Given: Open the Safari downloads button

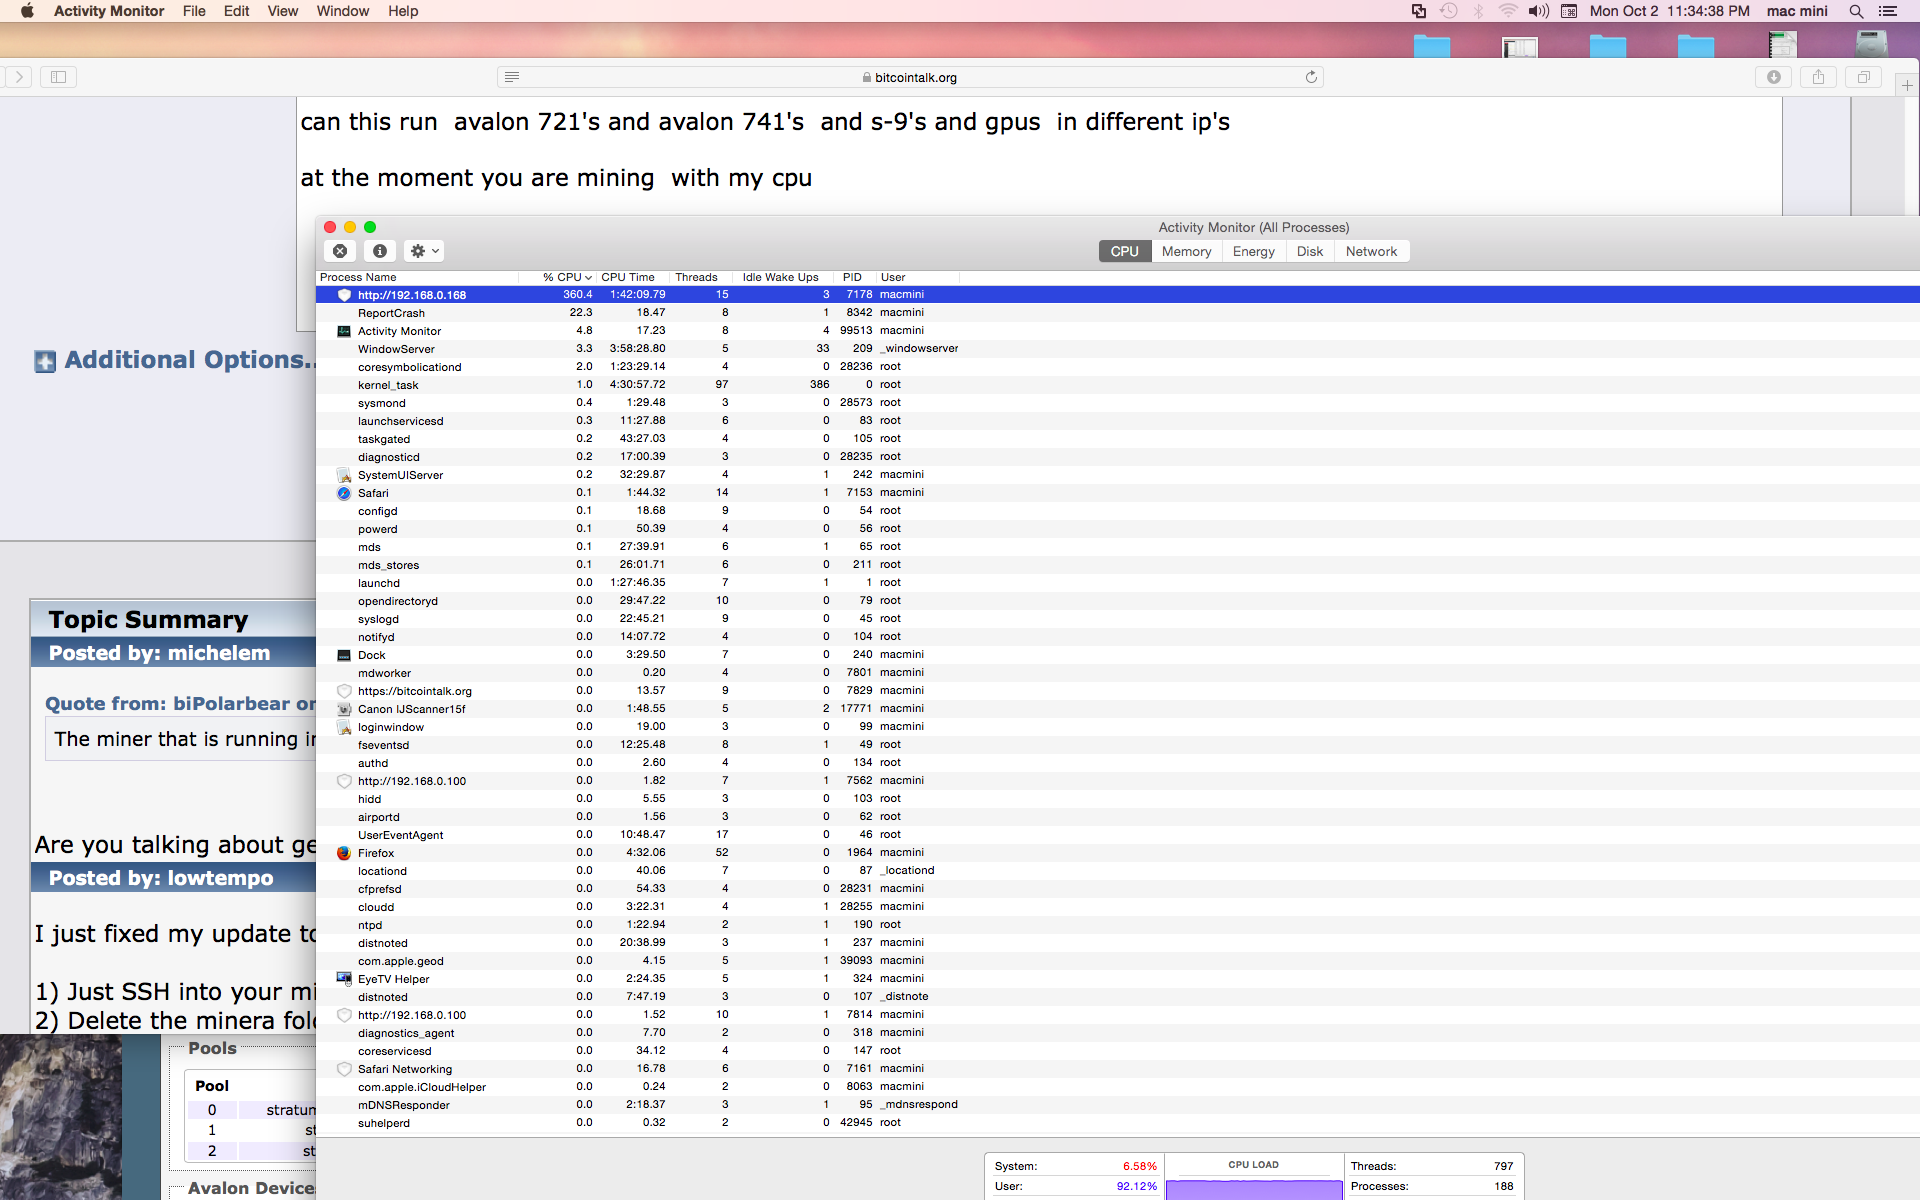Looking at the screenshot, I should (1773, 77).
